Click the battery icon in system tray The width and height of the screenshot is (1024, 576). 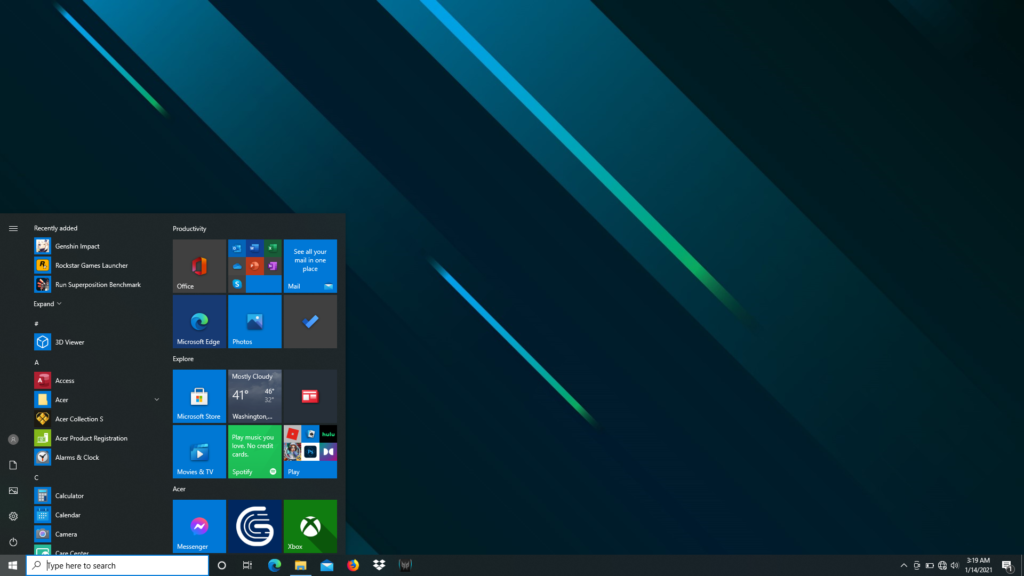[929, 566]
